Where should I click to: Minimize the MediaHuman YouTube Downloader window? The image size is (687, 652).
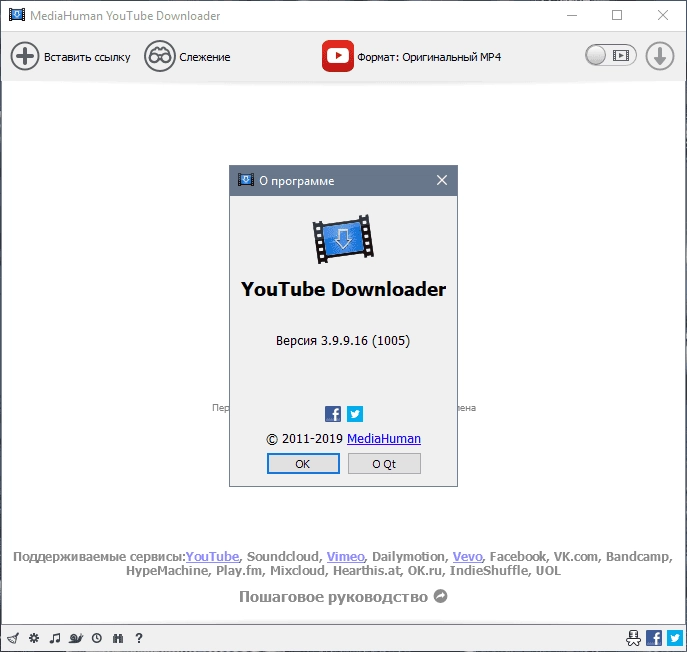(572, 15)
